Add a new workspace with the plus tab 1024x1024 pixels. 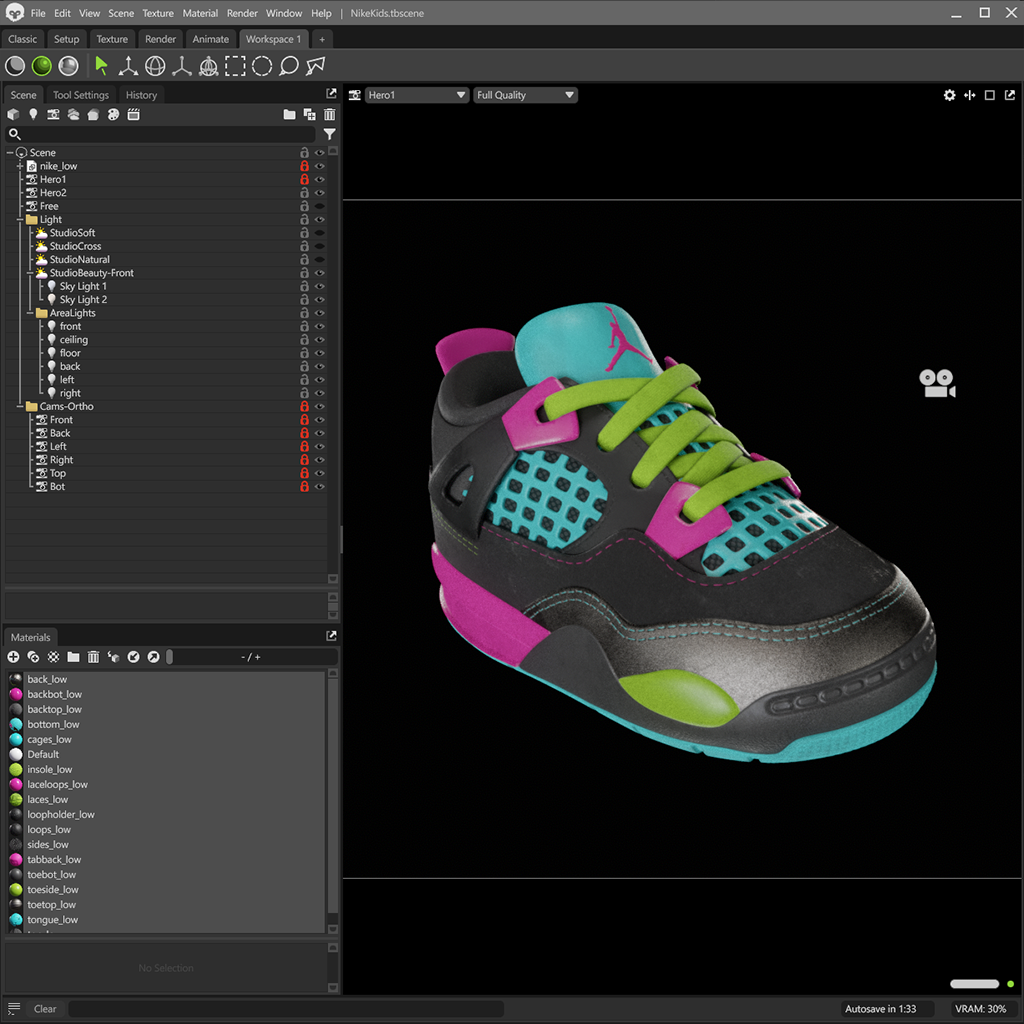(322, 40)
